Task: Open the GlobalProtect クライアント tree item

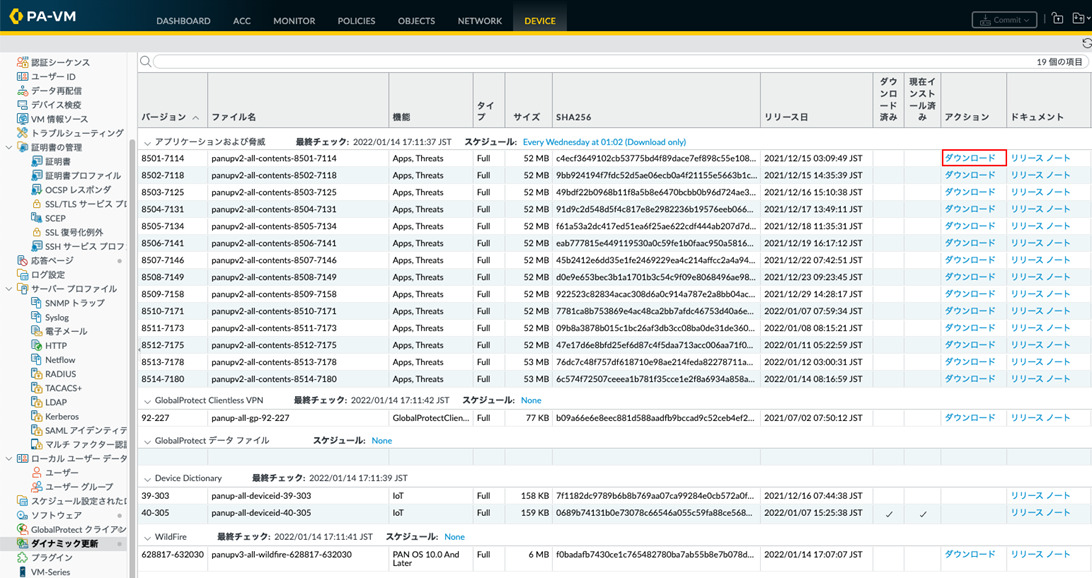Action: [x=78, y=529]
